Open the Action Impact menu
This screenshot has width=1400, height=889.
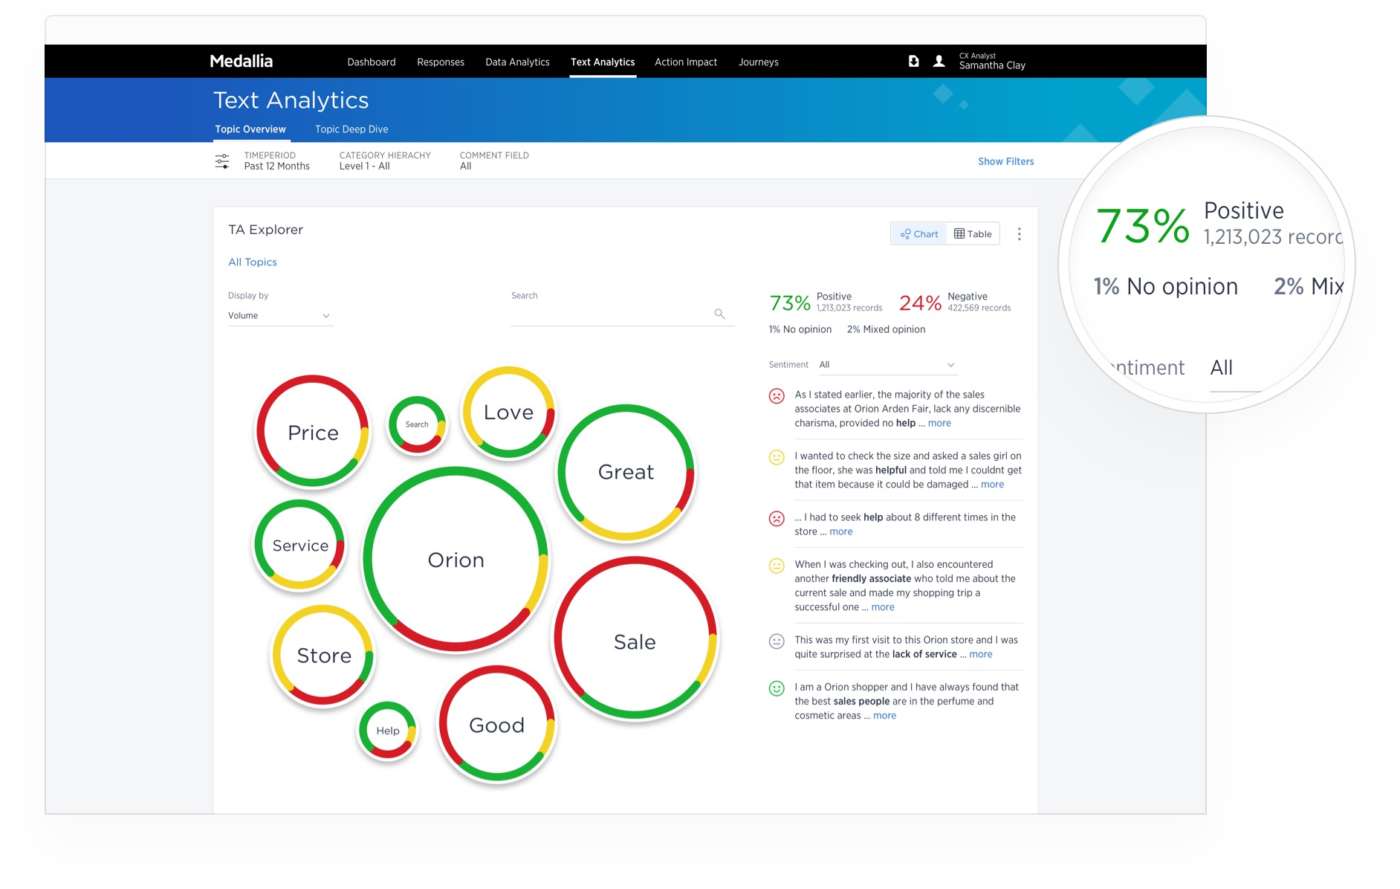(686, 62)
